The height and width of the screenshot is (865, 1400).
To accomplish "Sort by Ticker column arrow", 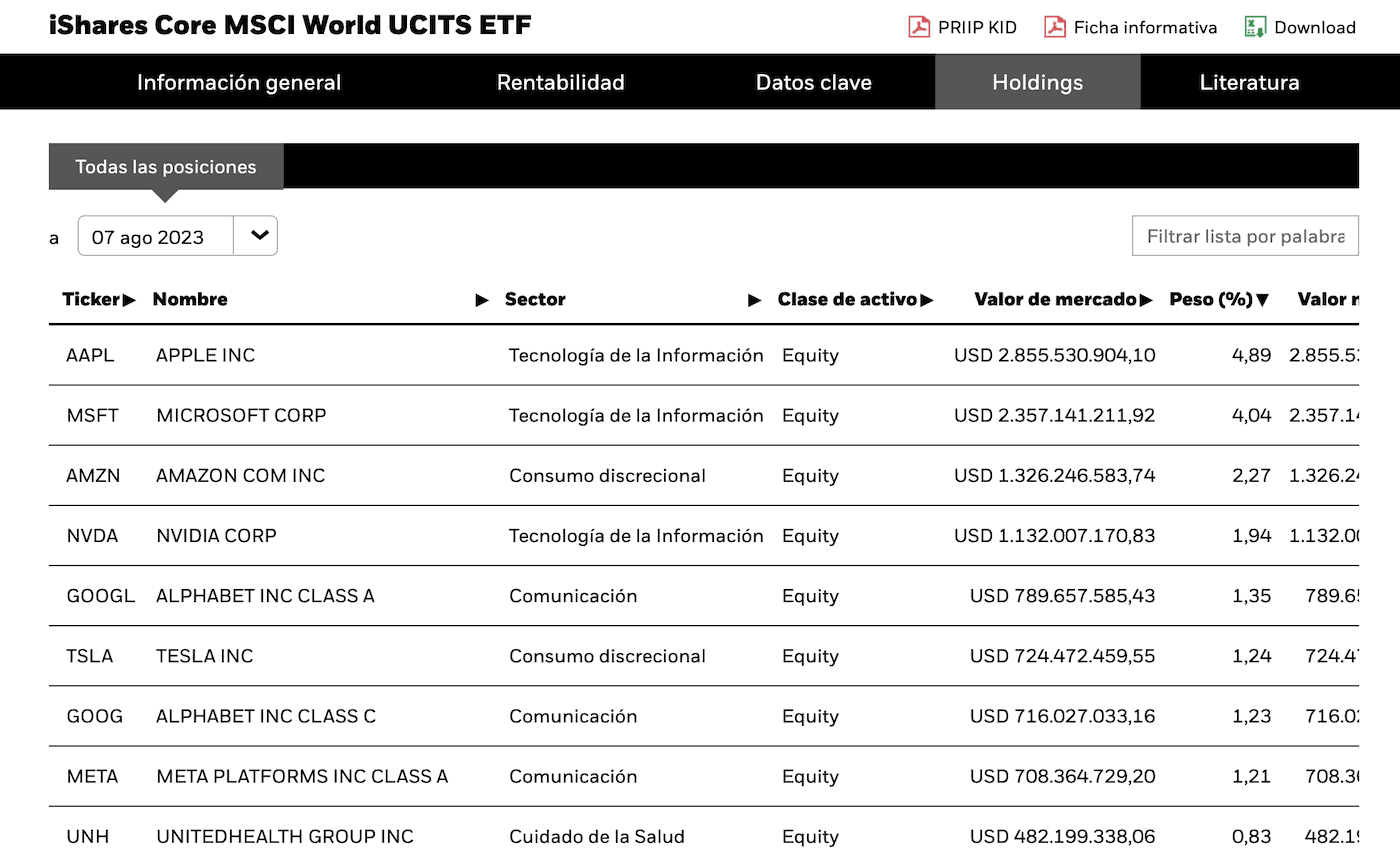I will click(x=129, y=299).
